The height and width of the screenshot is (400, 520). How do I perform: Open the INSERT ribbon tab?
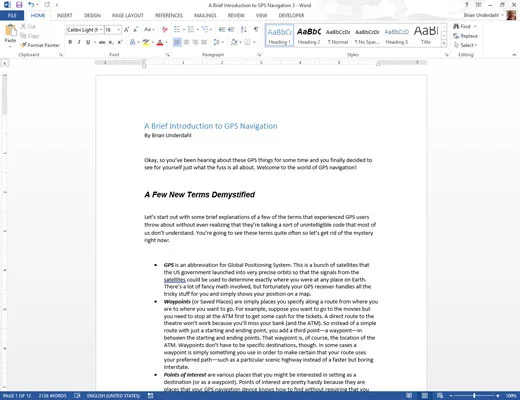point(64,15)
